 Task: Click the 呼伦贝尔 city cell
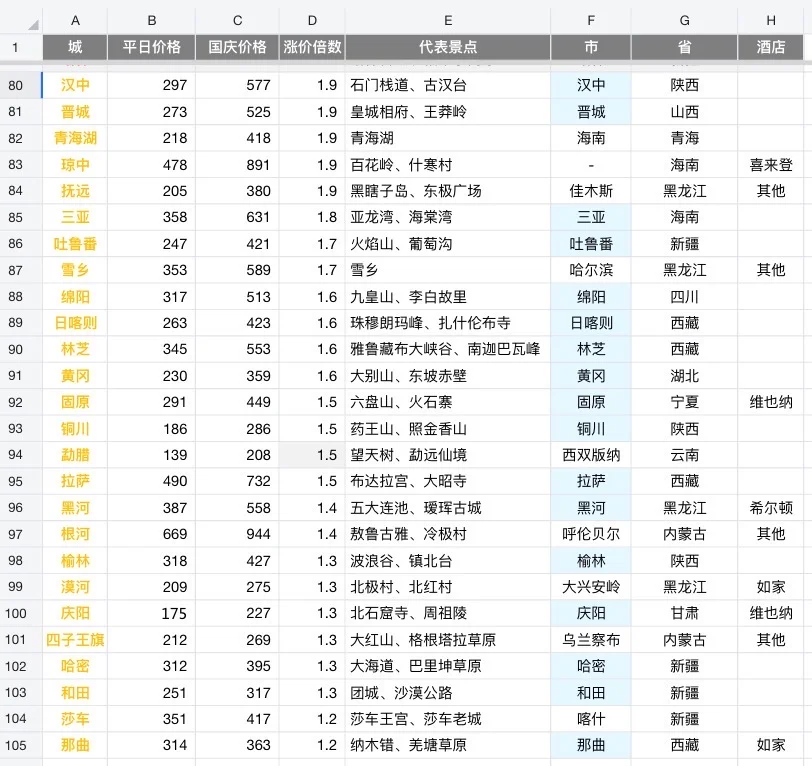(591, 534)
